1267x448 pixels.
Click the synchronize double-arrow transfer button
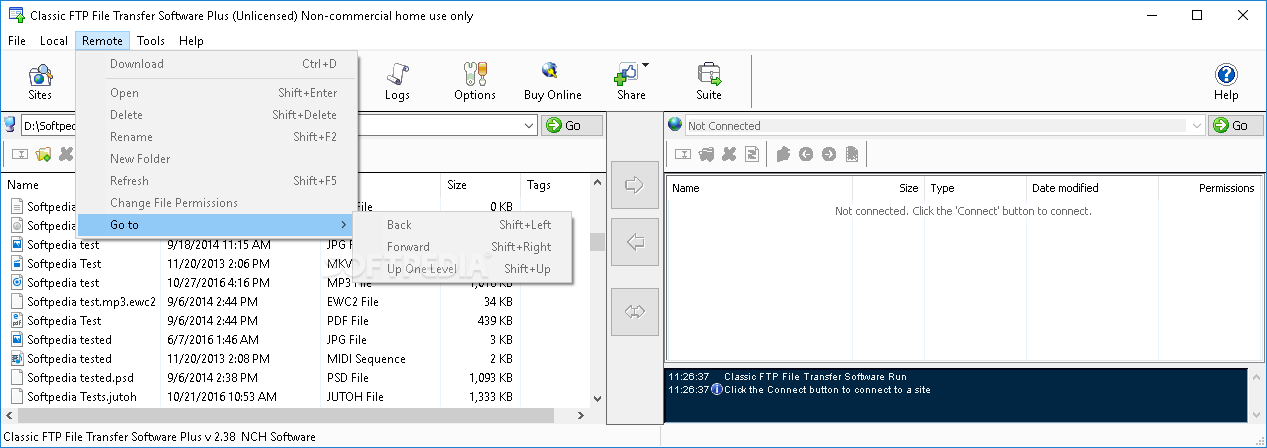[x=634, y=312]
